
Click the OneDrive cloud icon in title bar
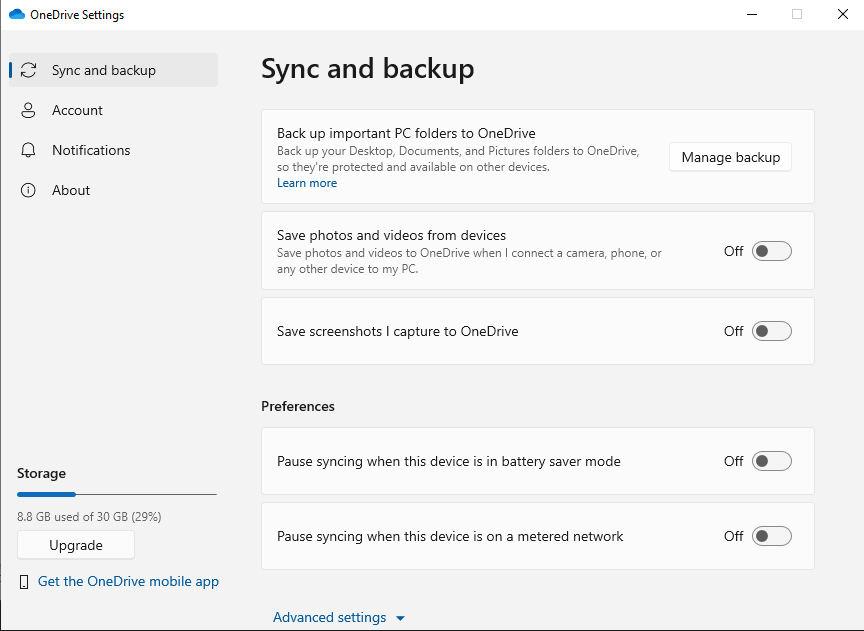[17, 14]
